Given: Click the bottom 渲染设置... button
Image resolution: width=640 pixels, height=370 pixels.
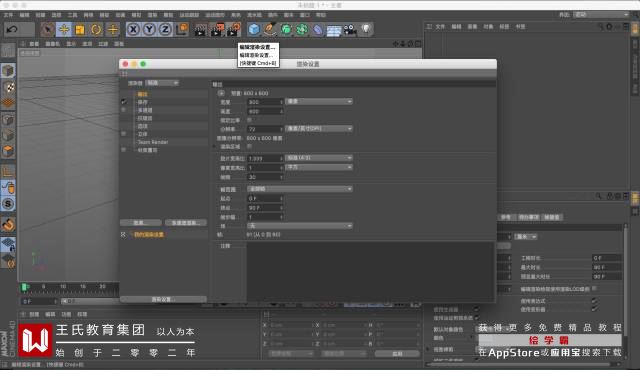Looking at the screenshot, I should (x=163, y=299).
